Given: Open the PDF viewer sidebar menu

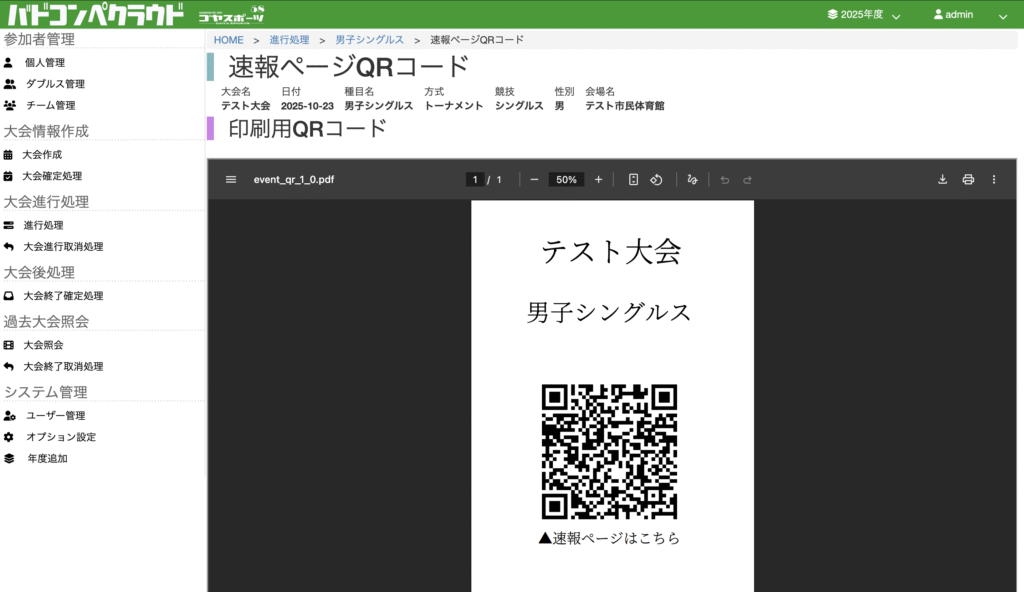Looking at the screenshot, I should point(231,180).
